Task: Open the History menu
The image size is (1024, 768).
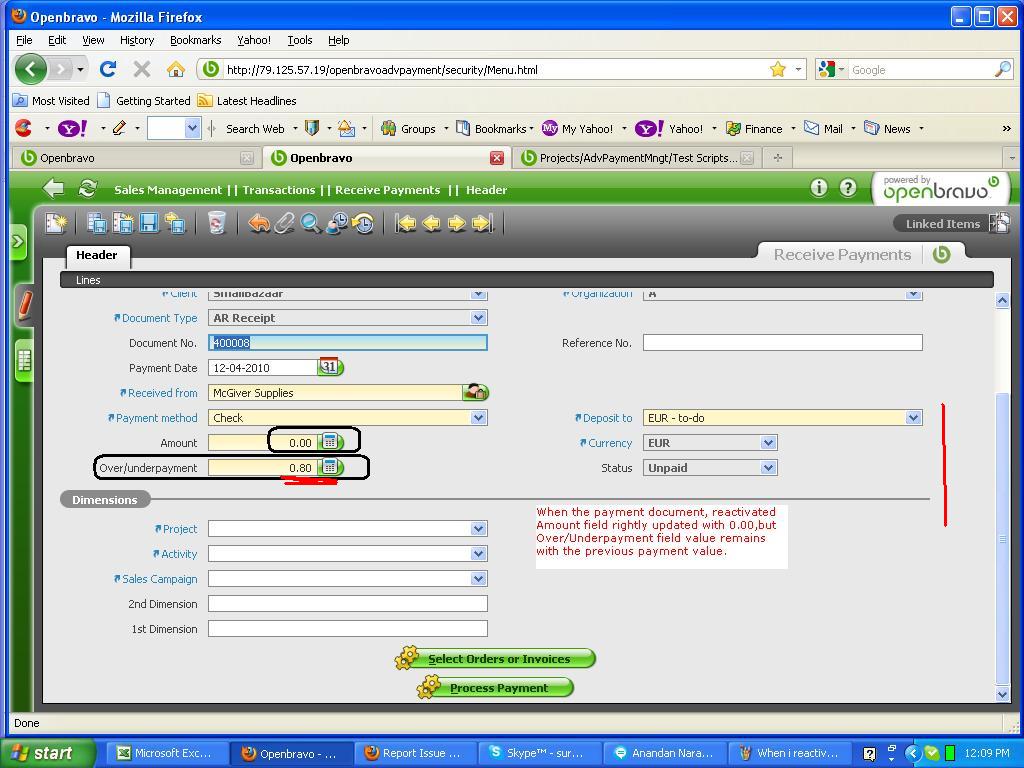Action: 137,40
